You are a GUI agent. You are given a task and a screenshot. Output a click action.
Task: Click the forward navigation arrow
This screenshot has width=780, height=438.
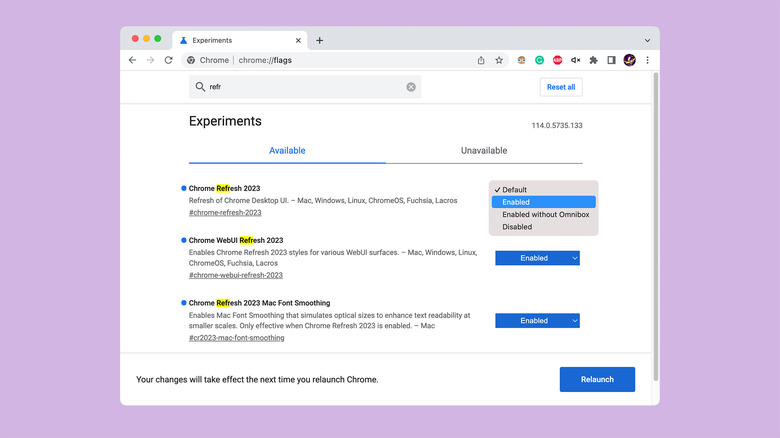(150, 60)
